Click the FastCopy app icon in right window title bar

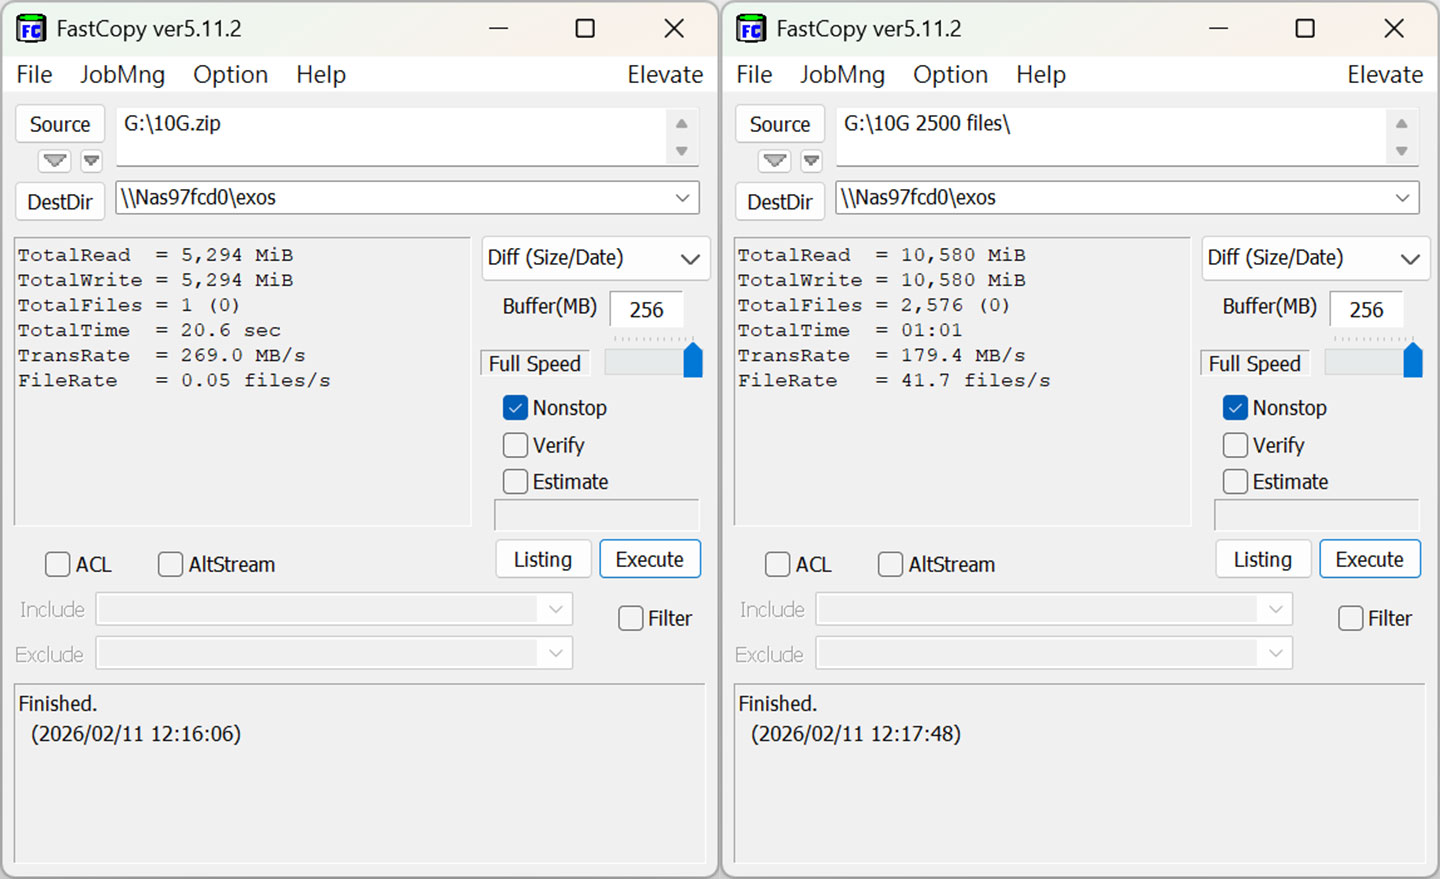751,29
